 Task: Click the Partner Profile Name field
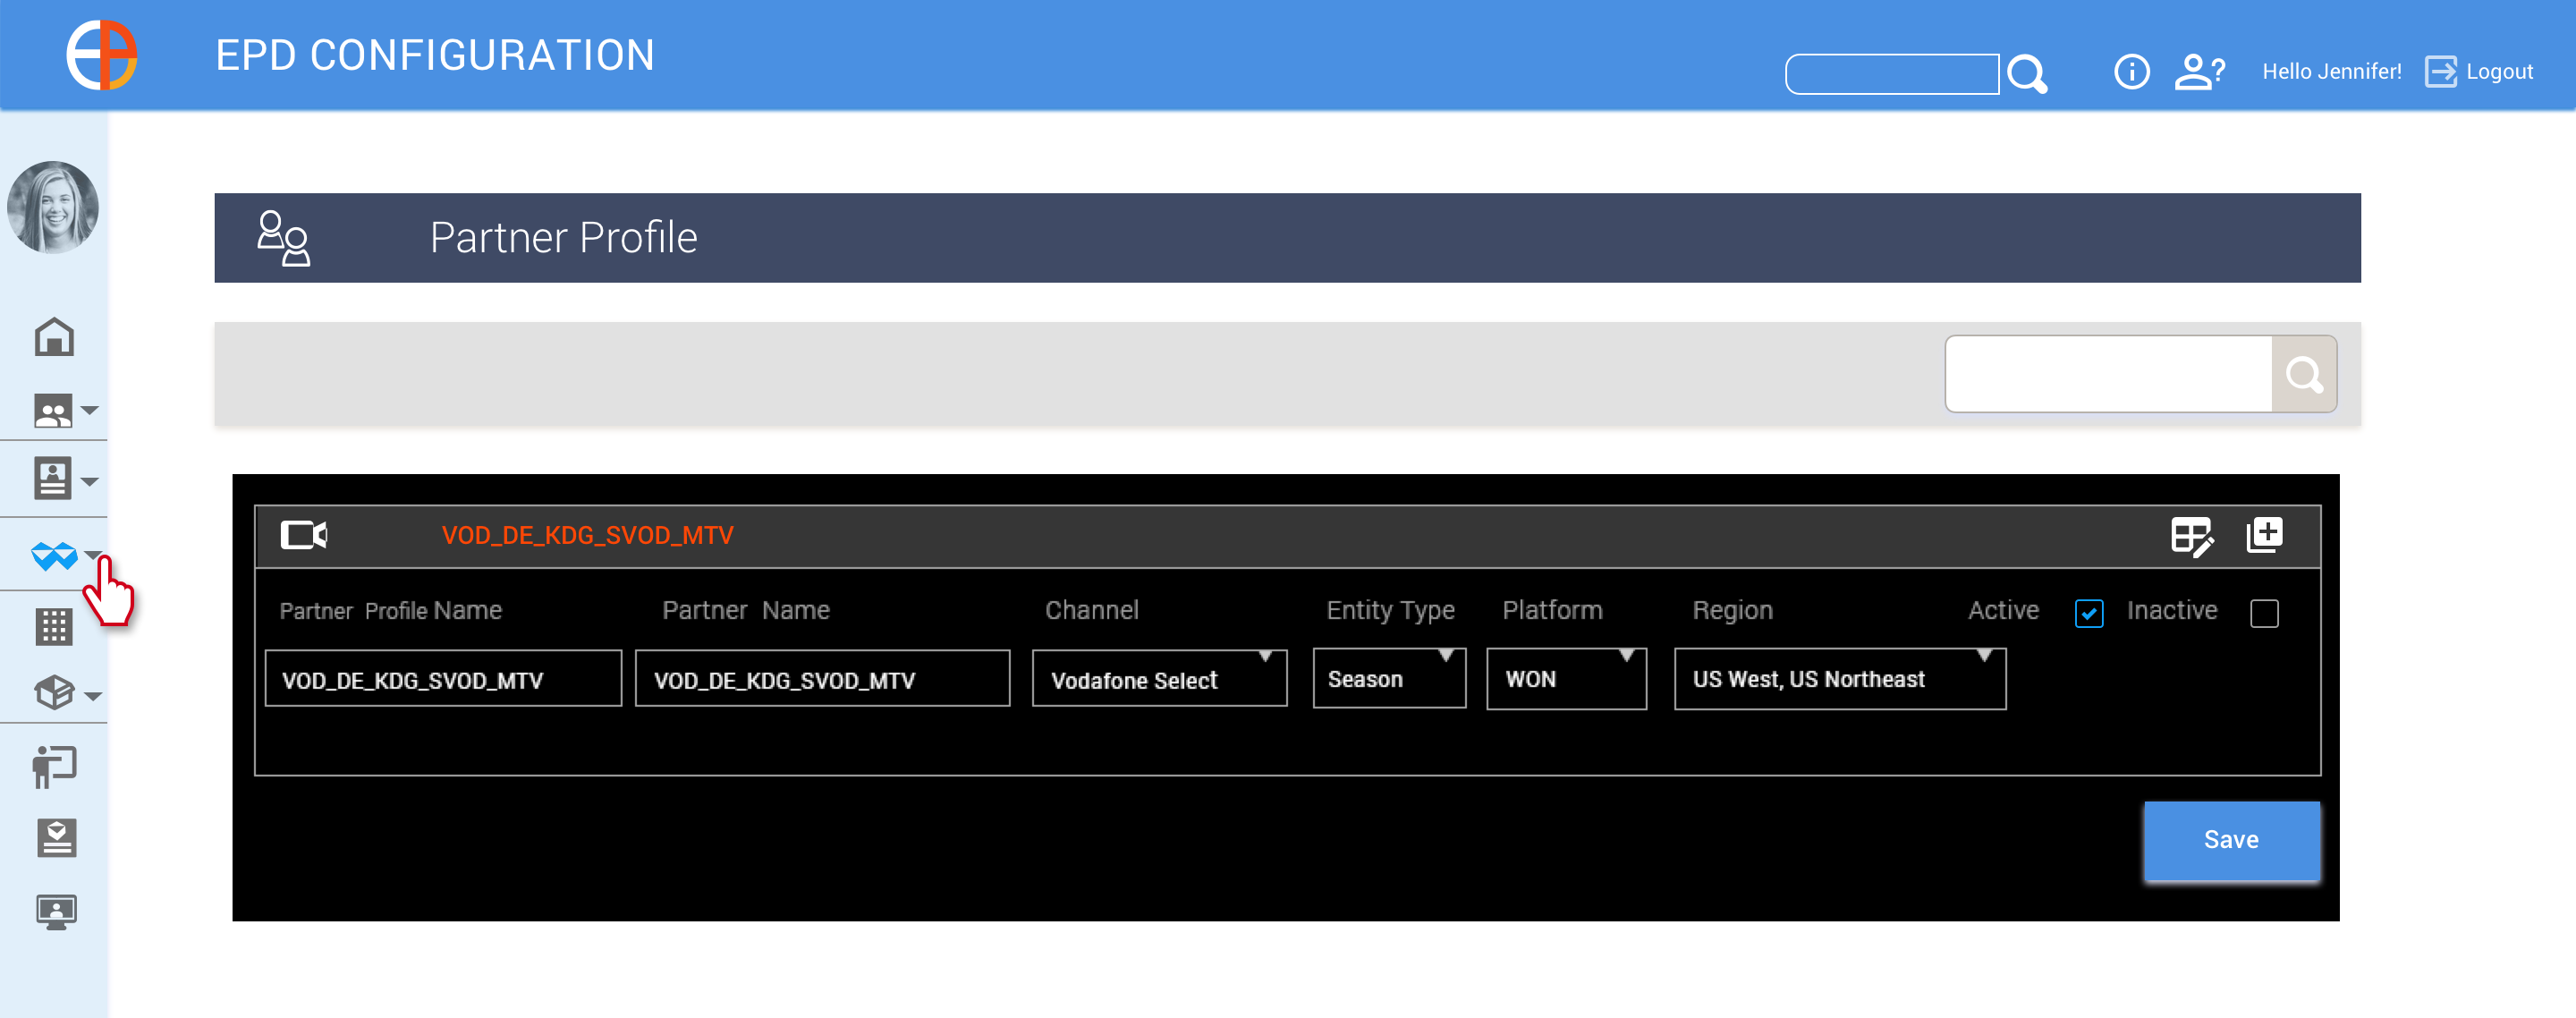[443, 679]
